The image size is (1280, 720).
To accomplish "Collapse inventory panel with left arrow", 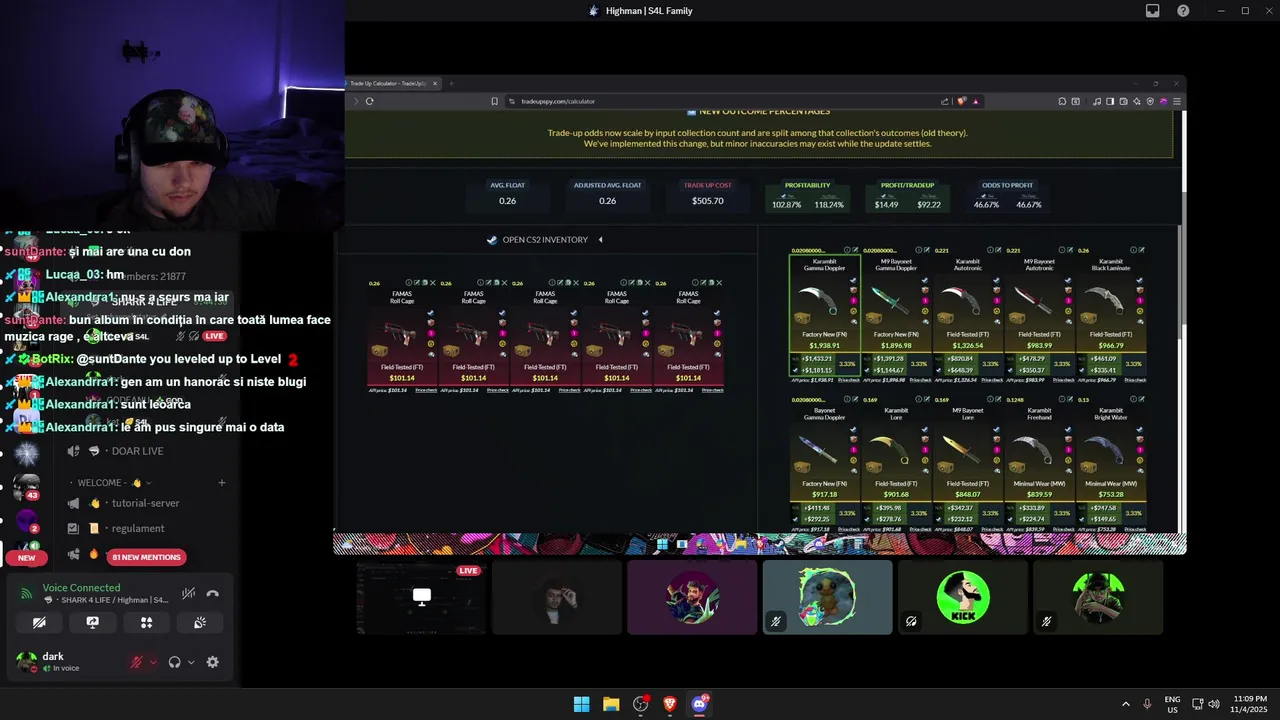I will tap(600, 240).
